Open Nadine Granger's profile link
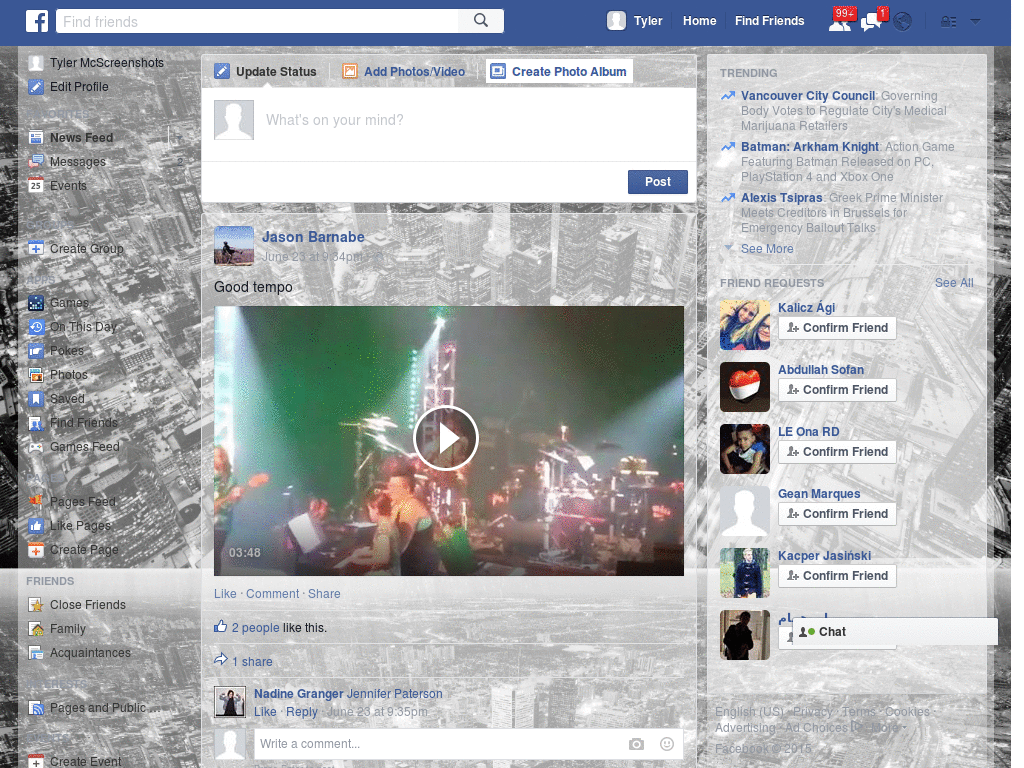This screenshot has width=1024, height=768. (x=298, y=694)
